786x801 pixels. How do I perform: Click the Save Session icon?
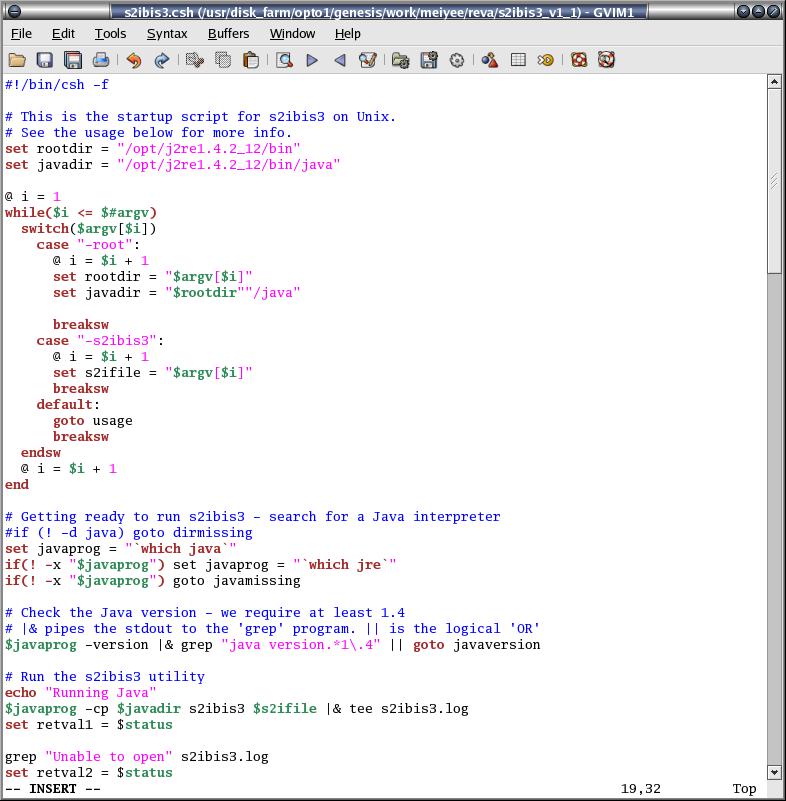(x=429, y=60)
